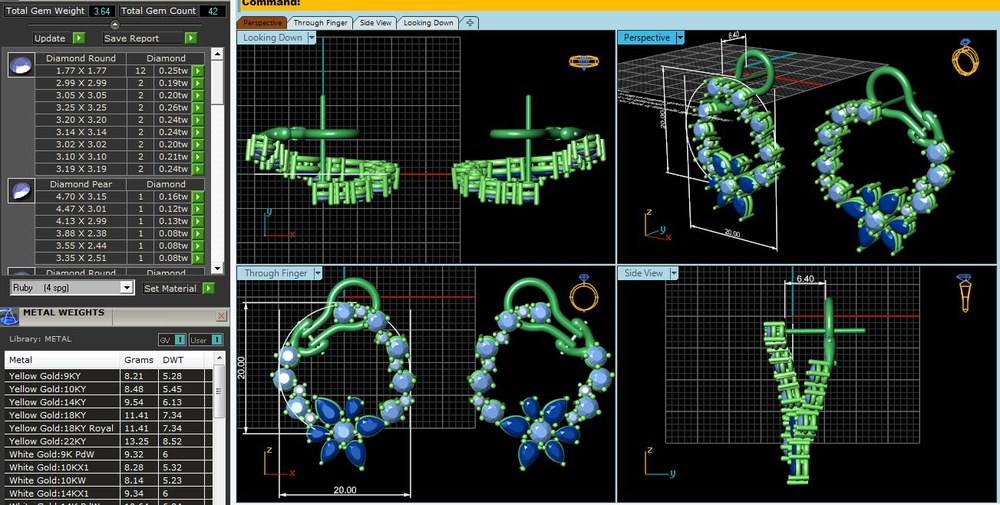Viewport: 1000px width, 505px height.
Task: Select the White Gold:10KX1 row
Action: (108, 467)
